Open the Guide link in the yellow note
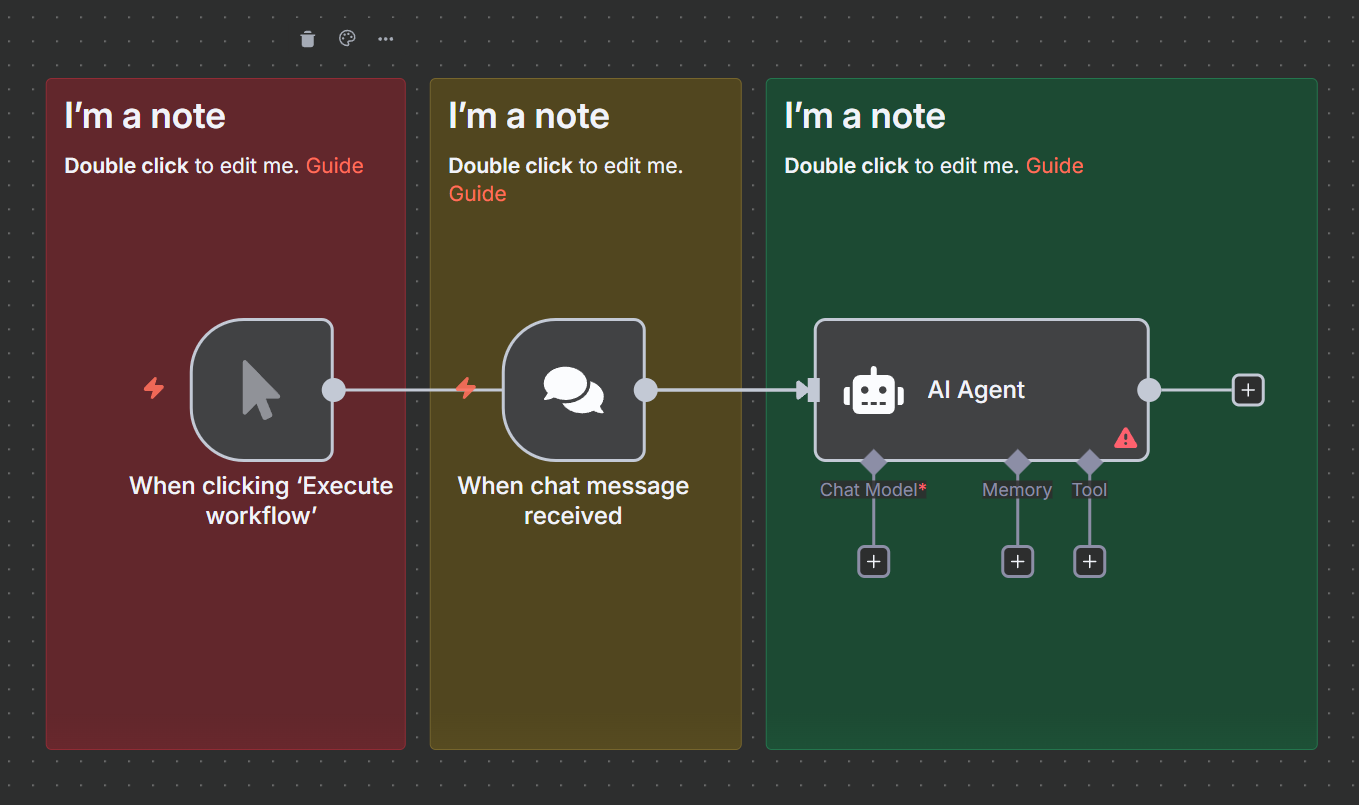The width and height of the screenshot is (1359, 805). (477, 194)
